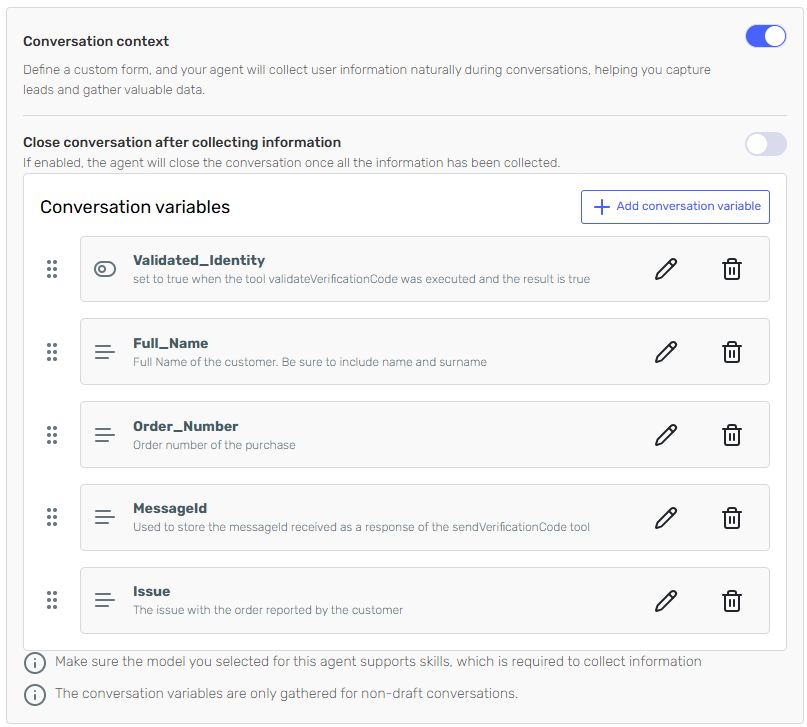Click the info icon about model skills support

point(35,662)
